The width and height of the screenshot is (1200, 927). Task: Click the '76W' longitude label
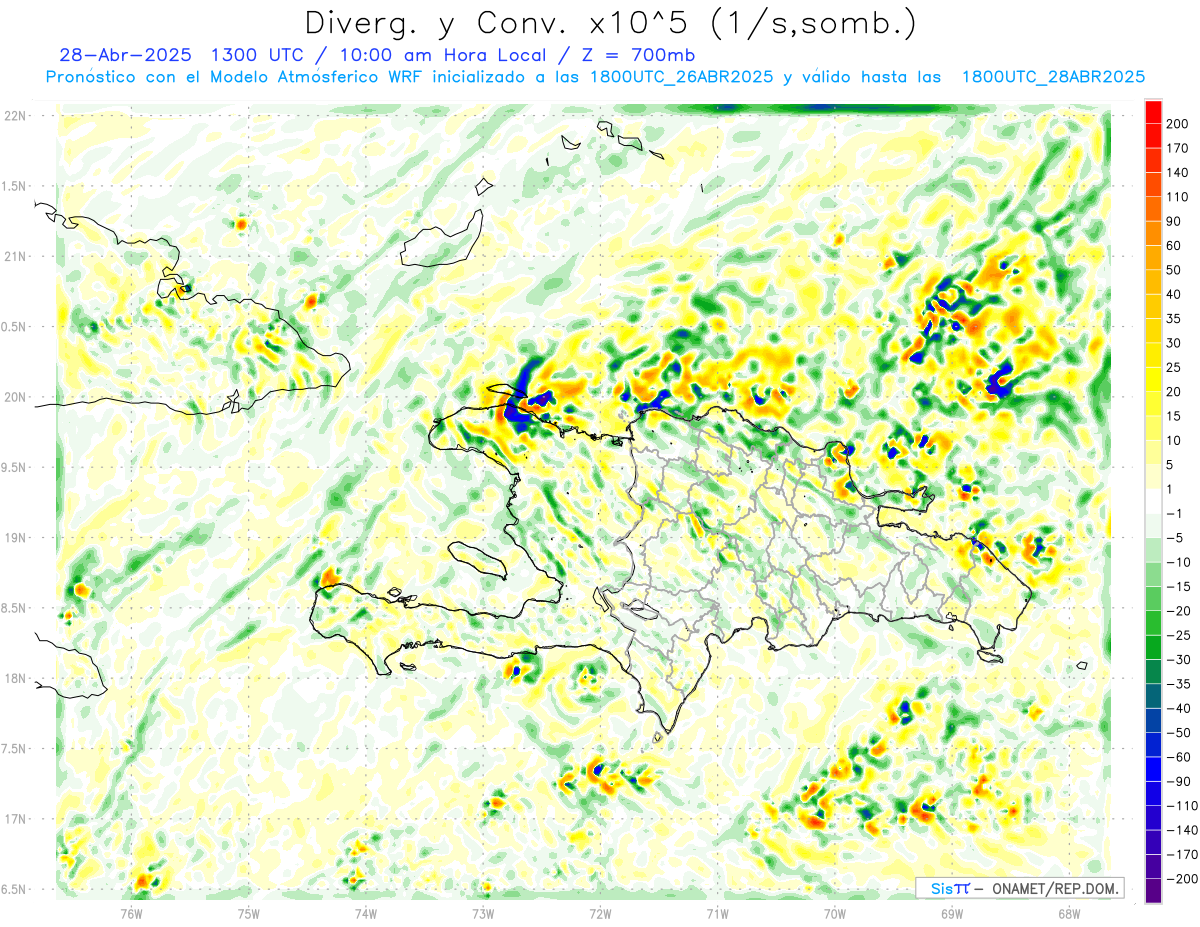(x=132, y=913)
